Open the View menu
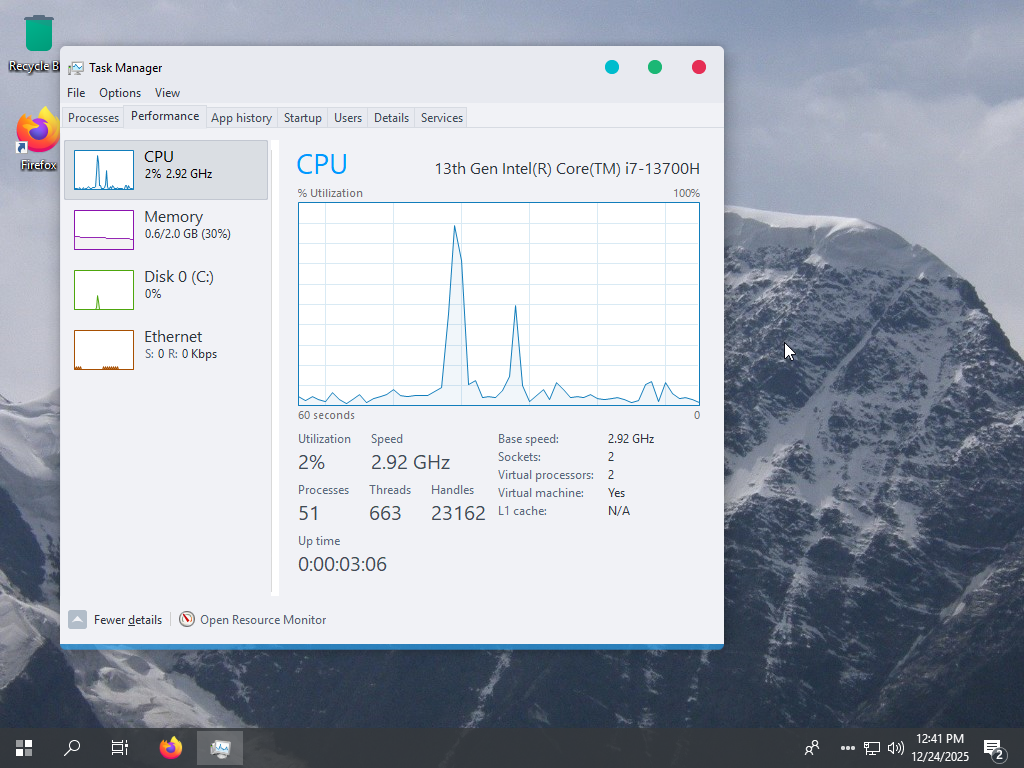Image resolution: width=1024 pixels, height=768 pixels. click(x=167, y=93)
